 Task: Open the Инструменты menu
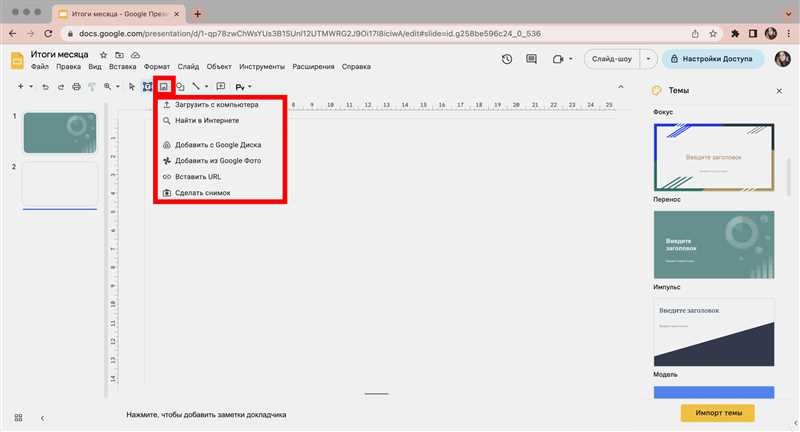pos(262,67)
